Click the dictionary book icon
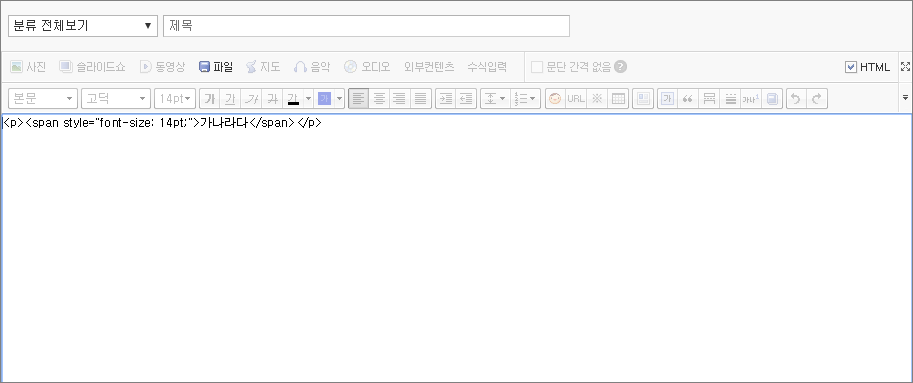913x383 pixels. click(x=772, y=99)
